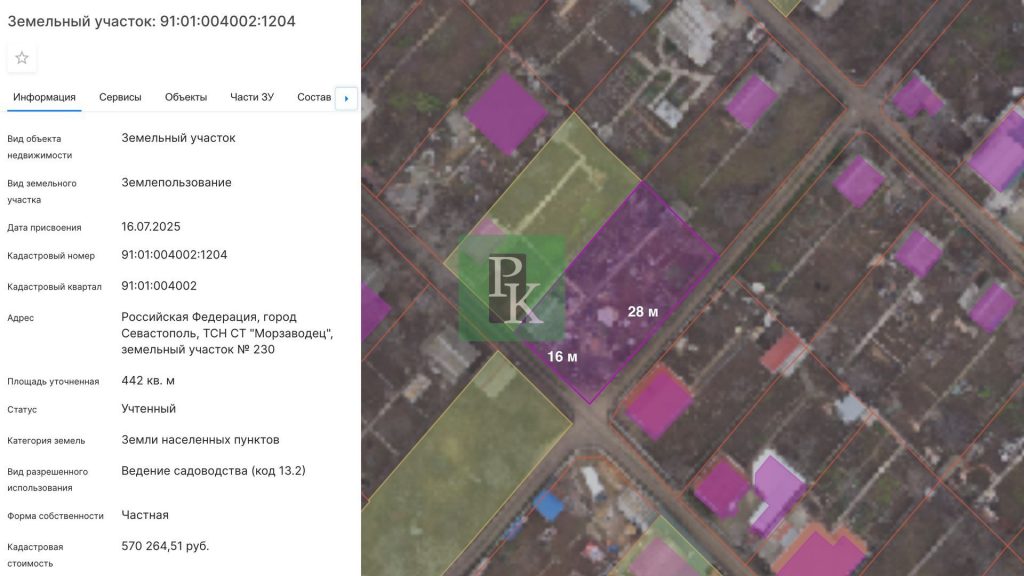Screen dimensions: 1024x576
Task: Select the highlighted purple parcel on map
Action: [x=640, y=260]
